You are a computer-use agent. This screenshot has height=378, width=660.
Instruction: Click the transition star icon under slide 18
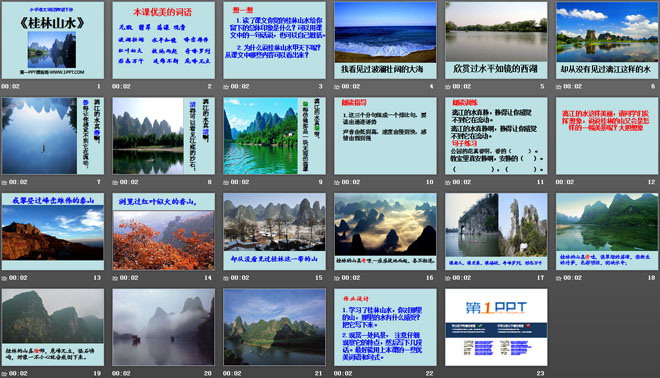point(559,278)
